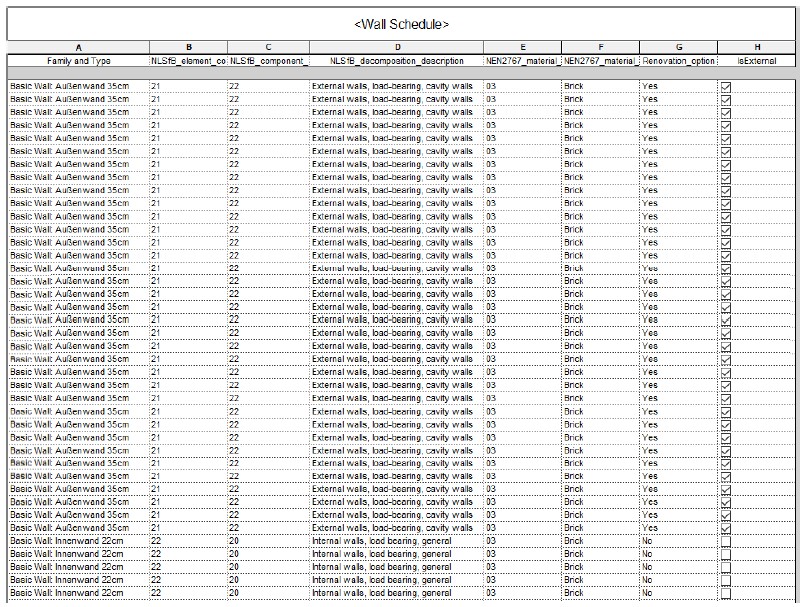This screenshot has height=607, width=801.
Task: Click the NEN2767_material header in column F
Action: tap(600, 61)
